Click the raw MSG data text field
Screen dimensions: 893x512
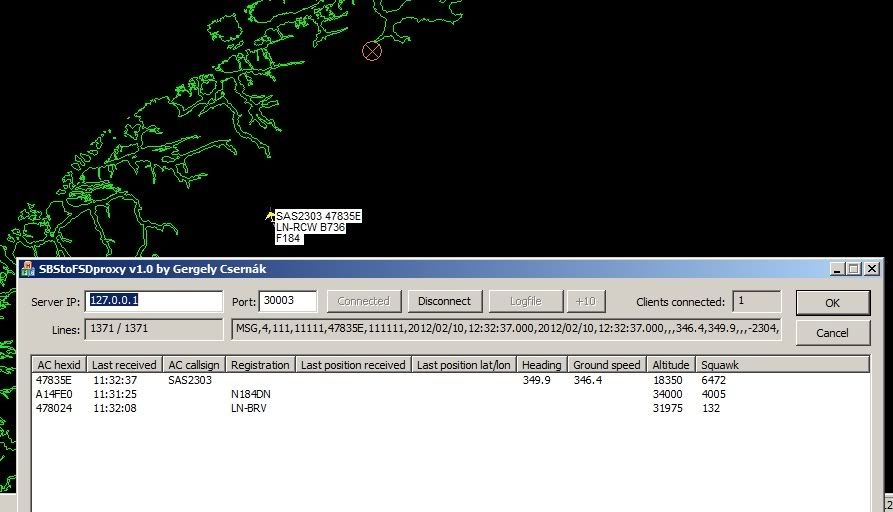pyautogui.click(x=506, y=330)
